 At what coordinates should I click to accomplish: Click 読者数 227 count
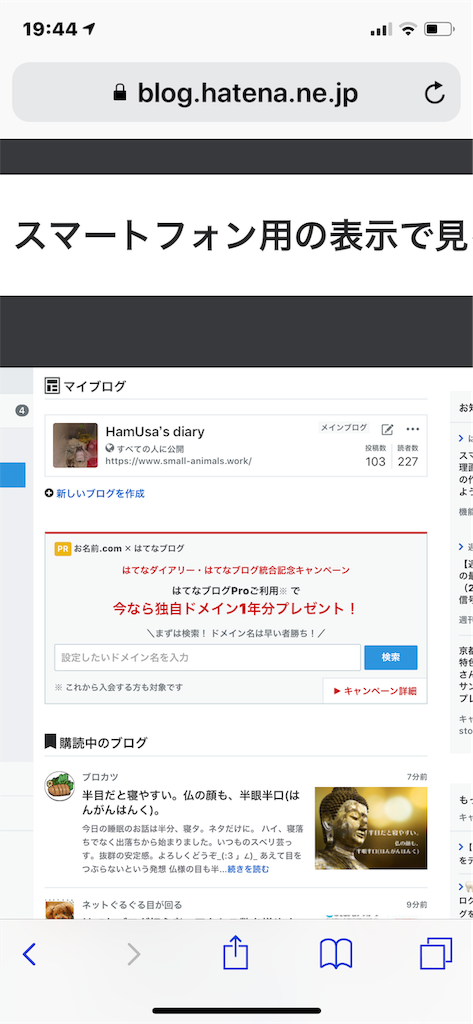408,456
